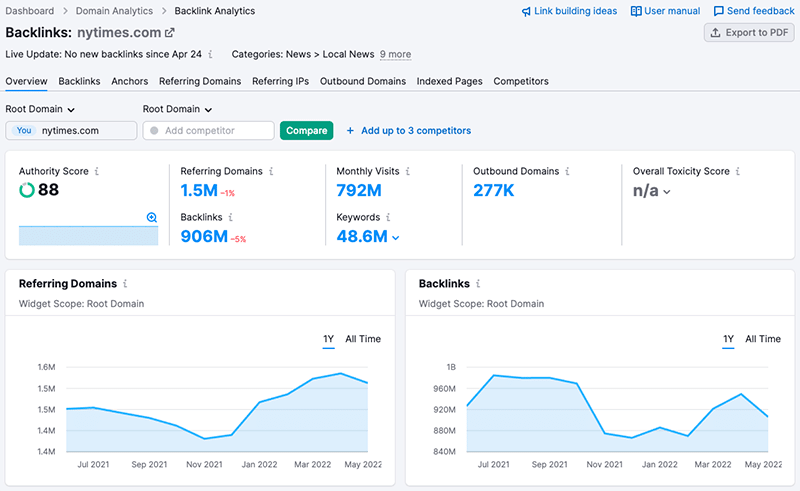Click info icon beside Outbound Domains
The width and height of the screenshot is (800, 491).
[567, 171]
